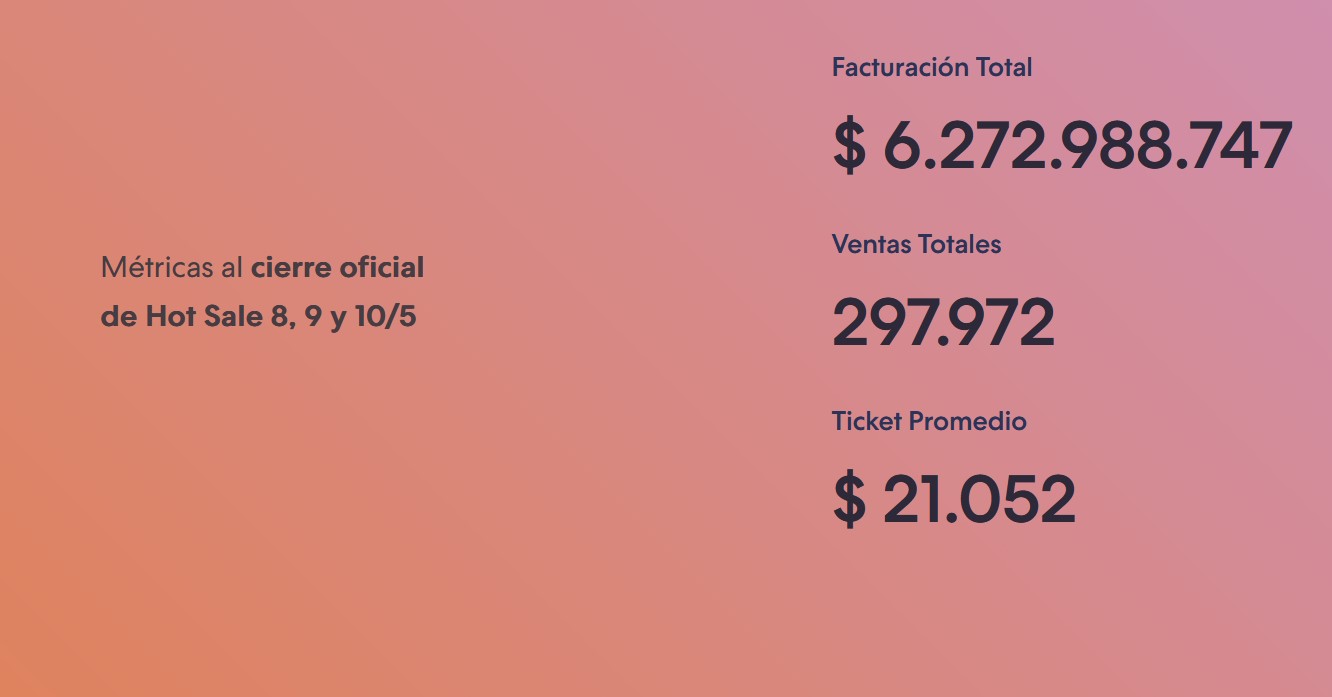1332x697 pixels.
Task: Click the Facturación Total label
Action: tap(931, 68)
